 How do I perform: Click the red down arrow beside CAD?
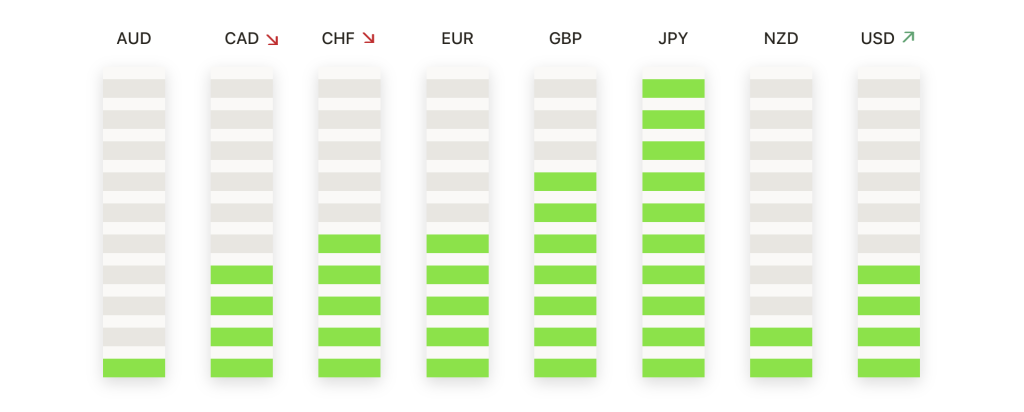point(272,40)
